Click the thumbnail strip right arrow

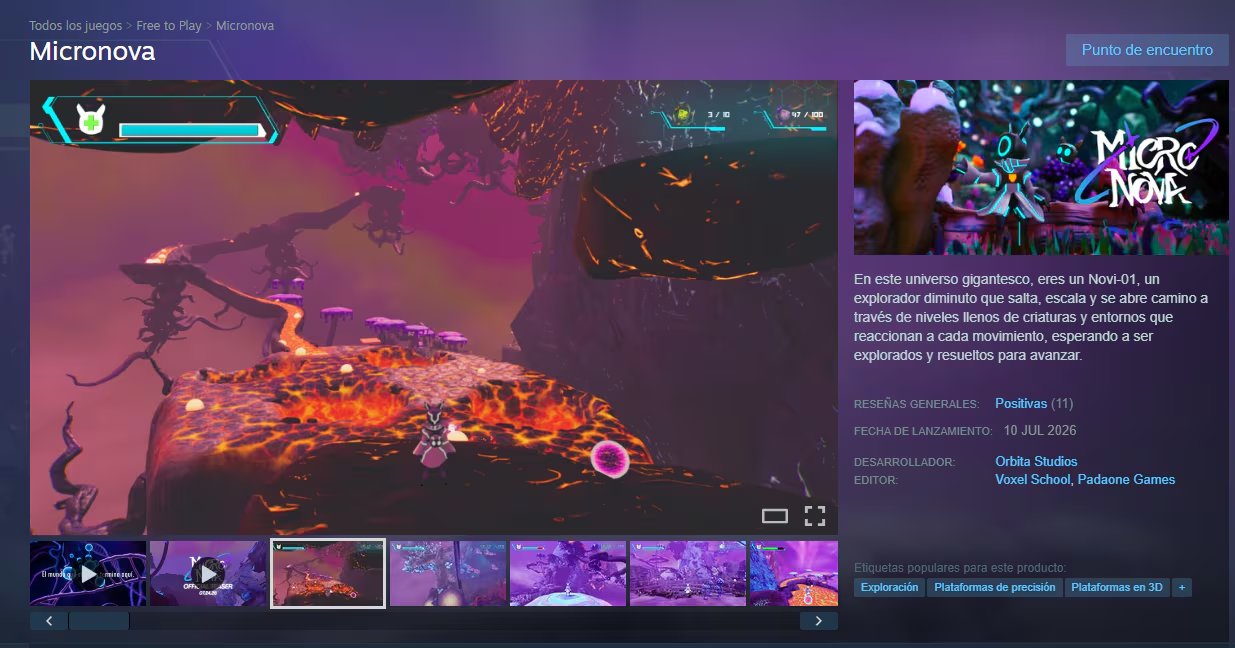pyautogui.click(x=819, y=621)
